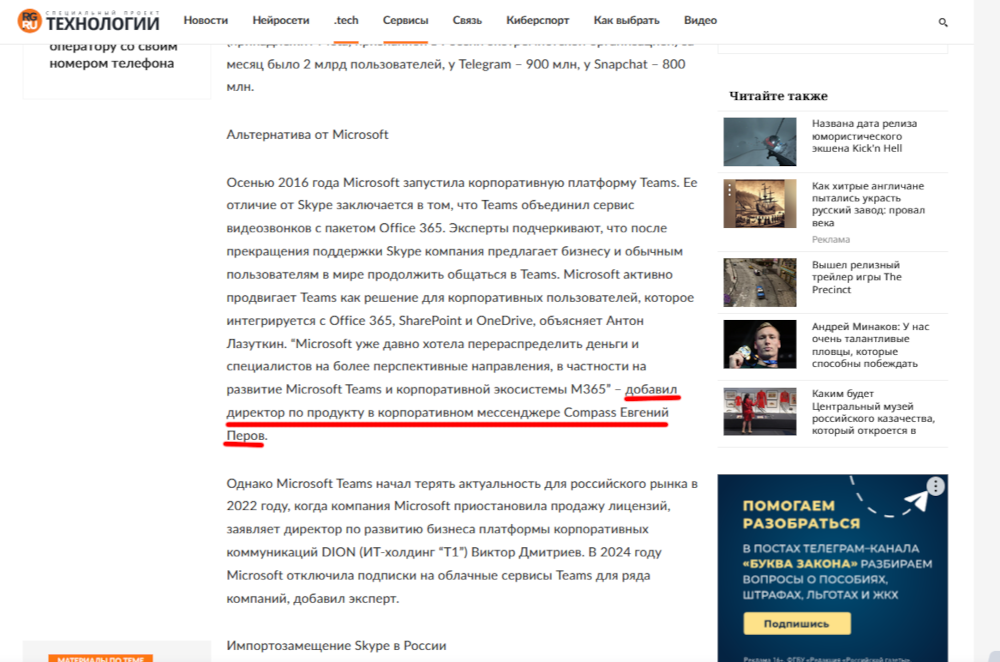Screen dimensions: 1000x662
Task: Click the sailing ship ad thumbnail
Action: [x=760, y=203]
